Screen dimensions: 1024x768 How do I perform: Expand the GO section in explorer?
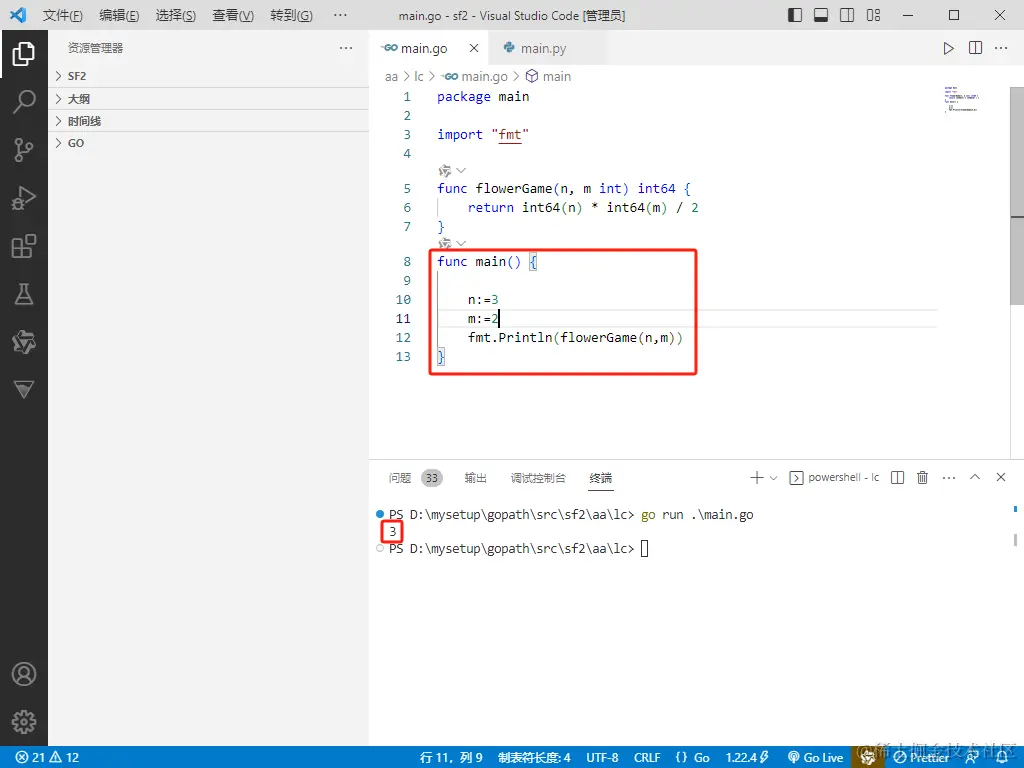point(209,143)
